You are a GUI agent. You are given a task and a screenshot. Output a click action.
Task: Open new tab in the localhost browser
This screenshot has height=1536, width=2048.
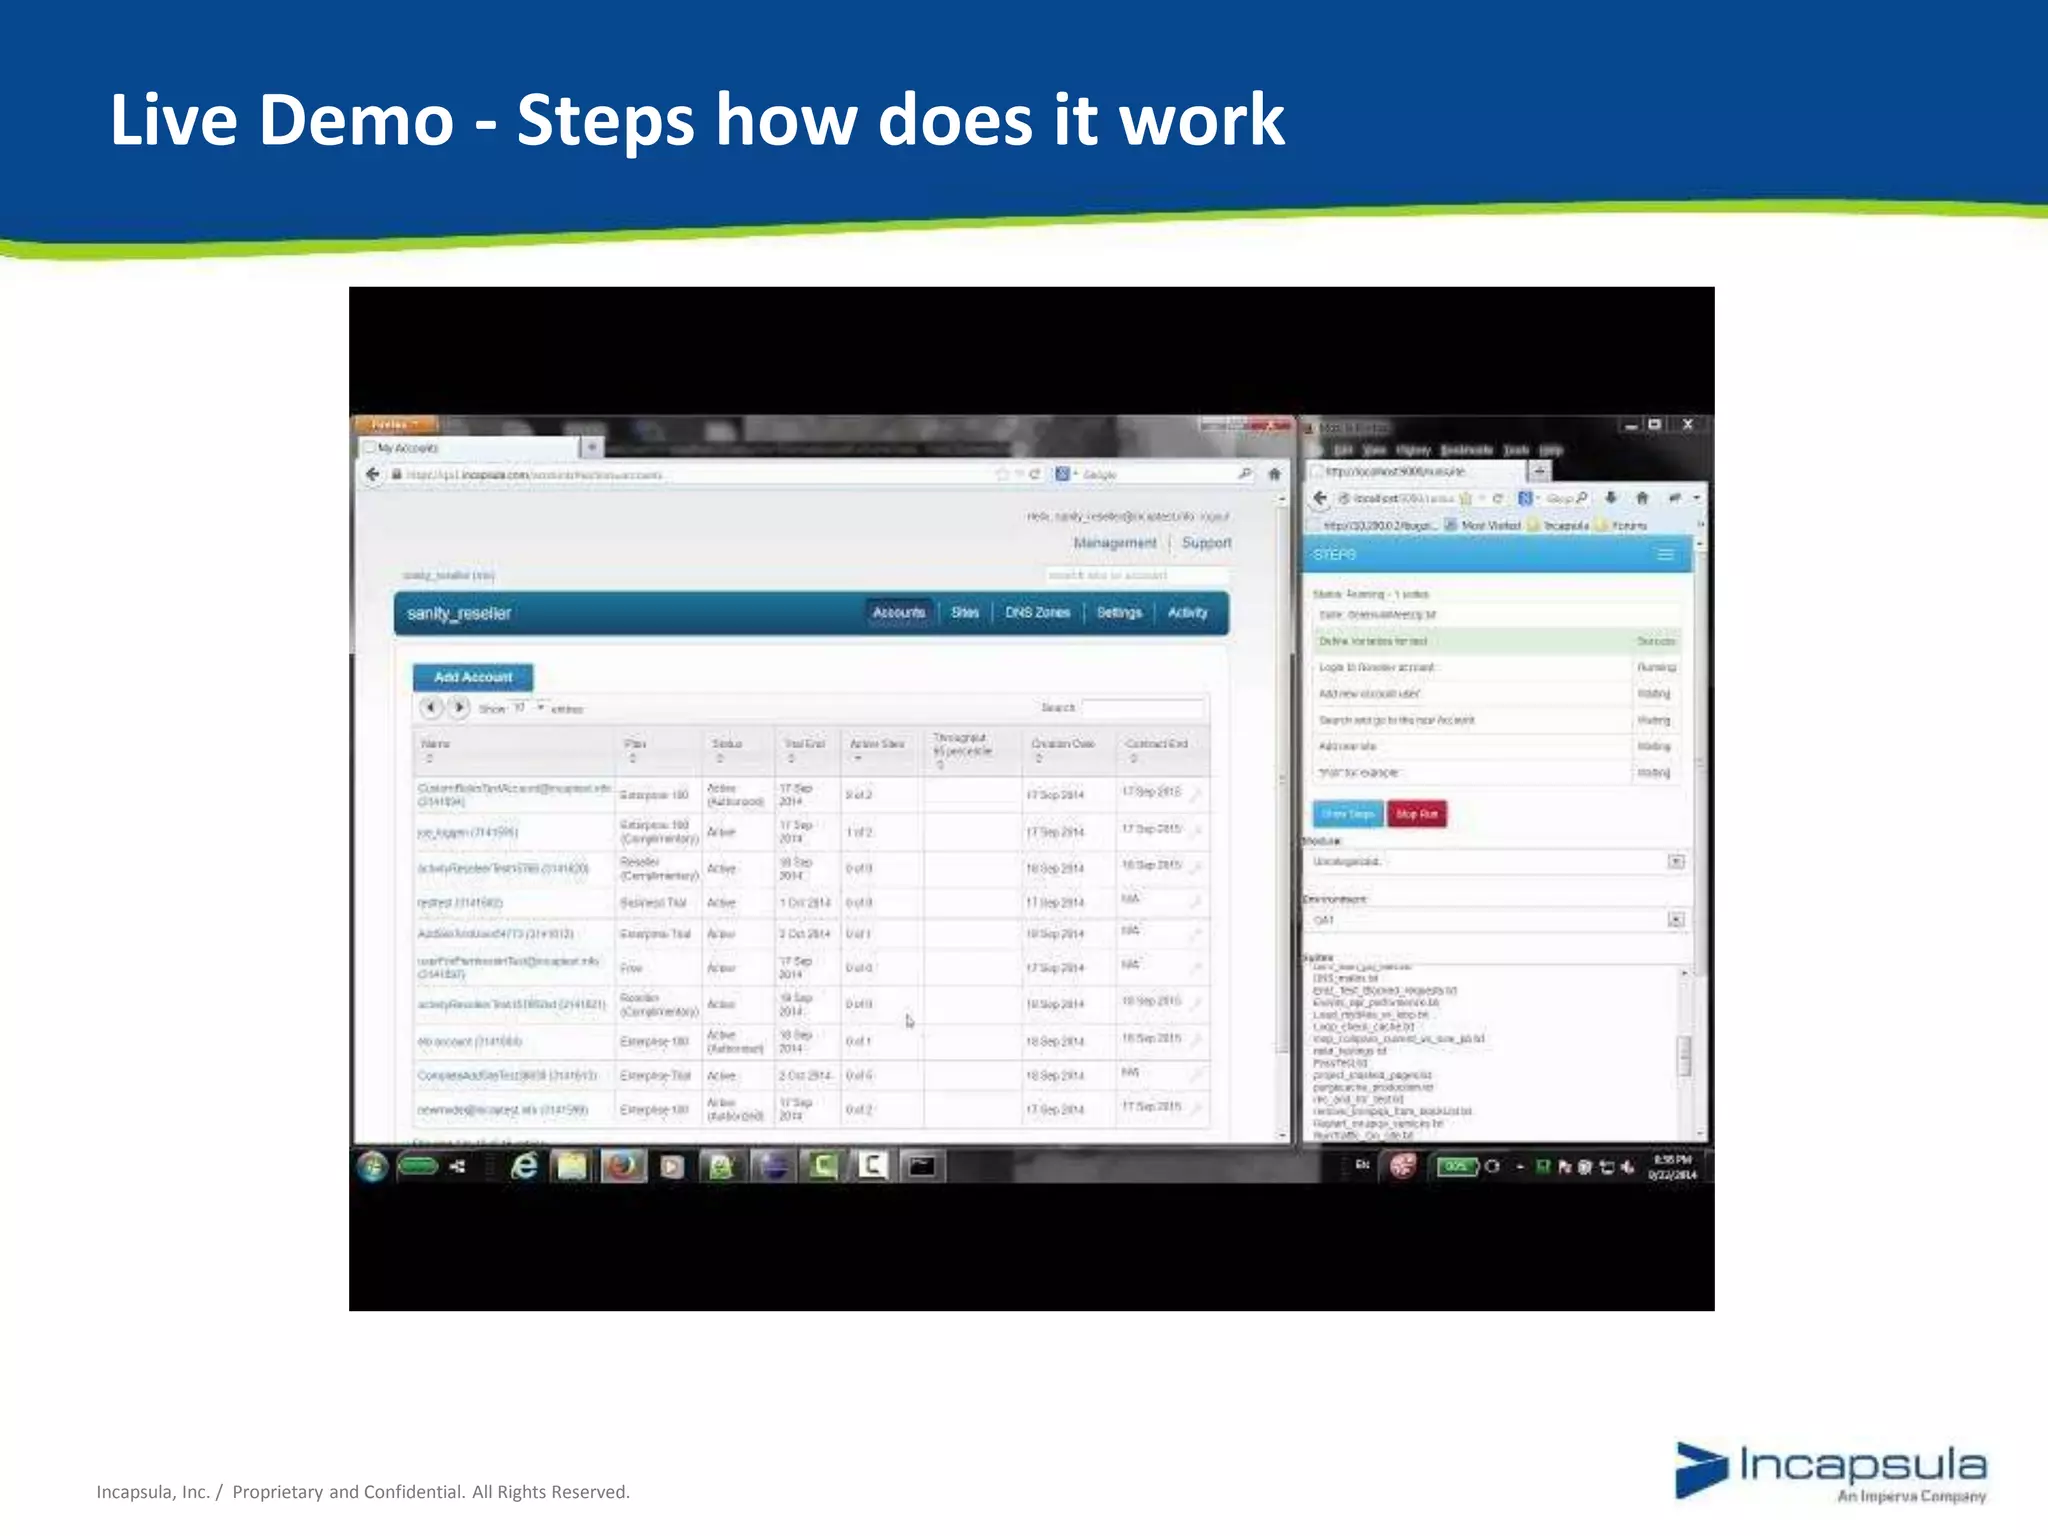tap(1540, 470)
